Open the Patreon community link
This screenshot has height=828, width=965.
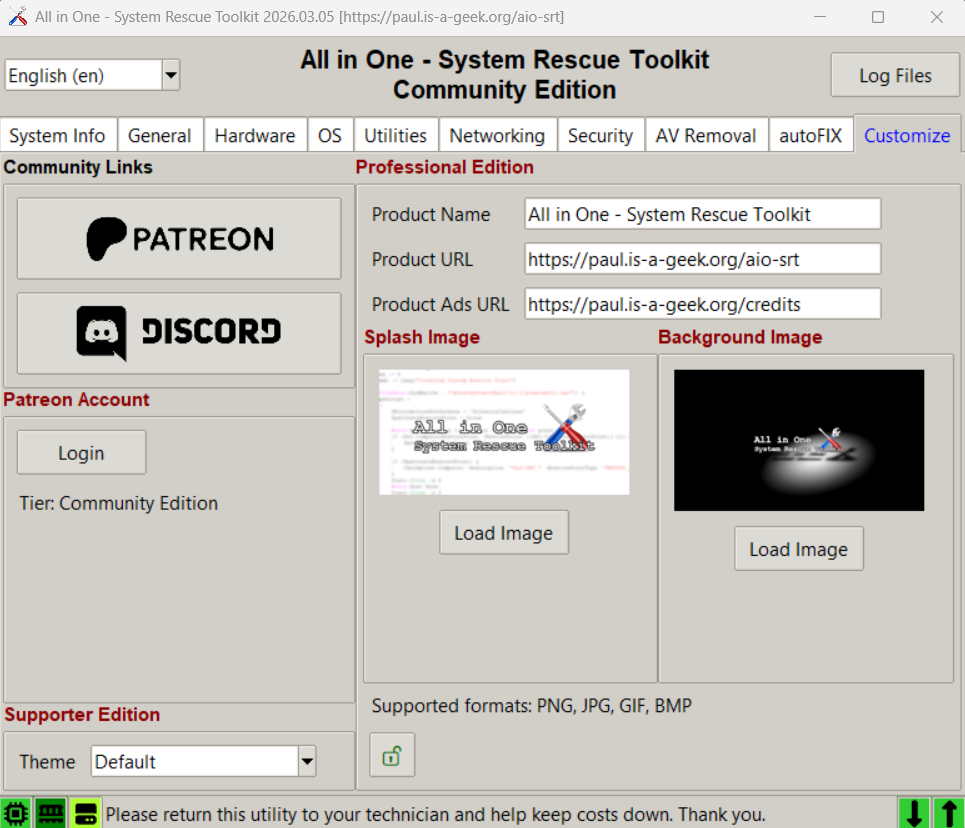[x=179, y=238]
